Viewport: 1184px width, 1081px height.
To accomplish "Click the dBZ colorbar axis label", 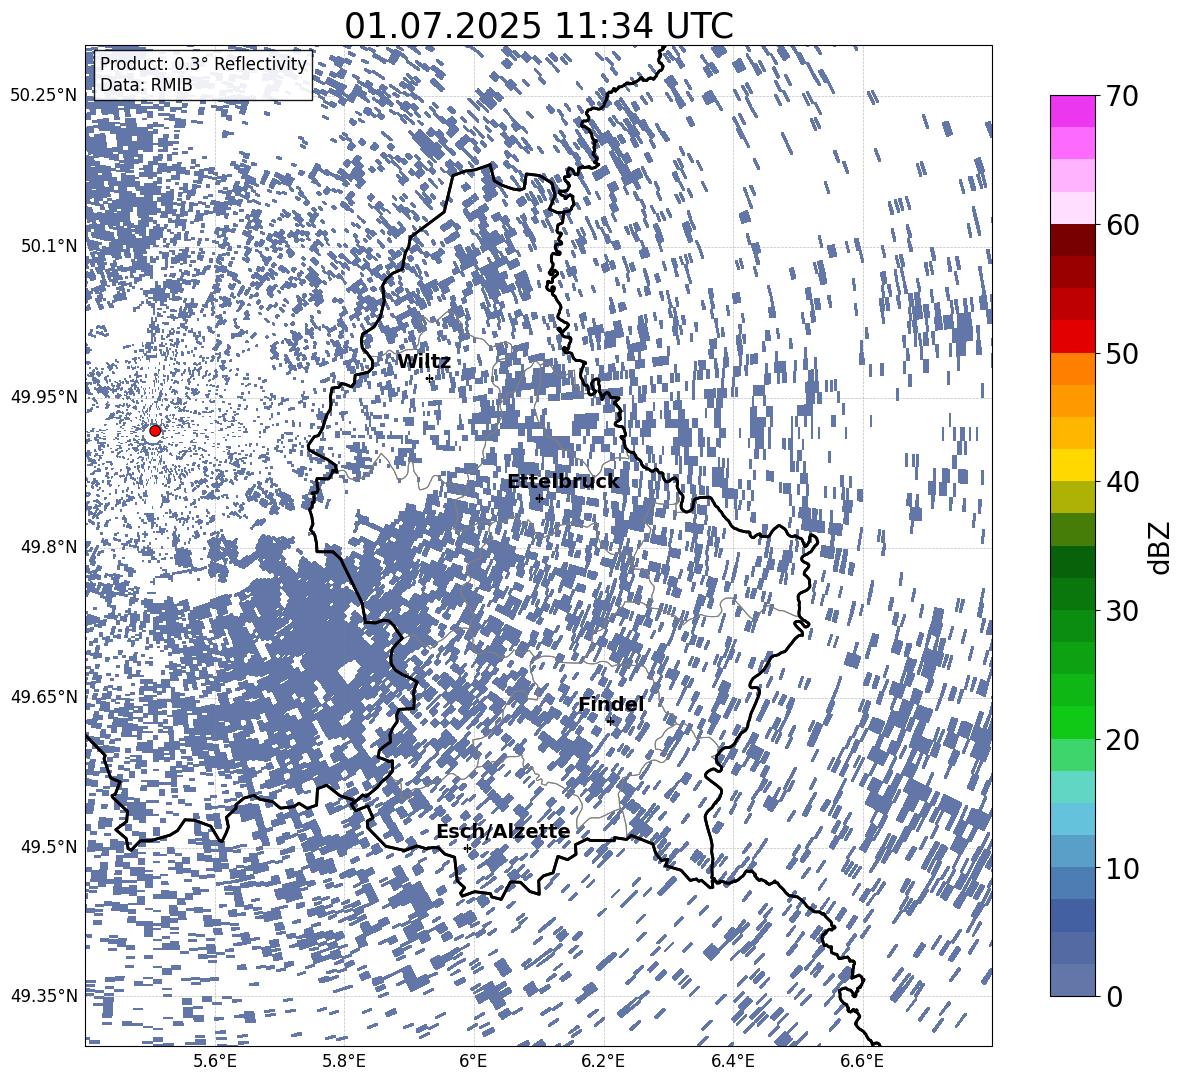I will pyautogui.click(x=1159, y=547).
